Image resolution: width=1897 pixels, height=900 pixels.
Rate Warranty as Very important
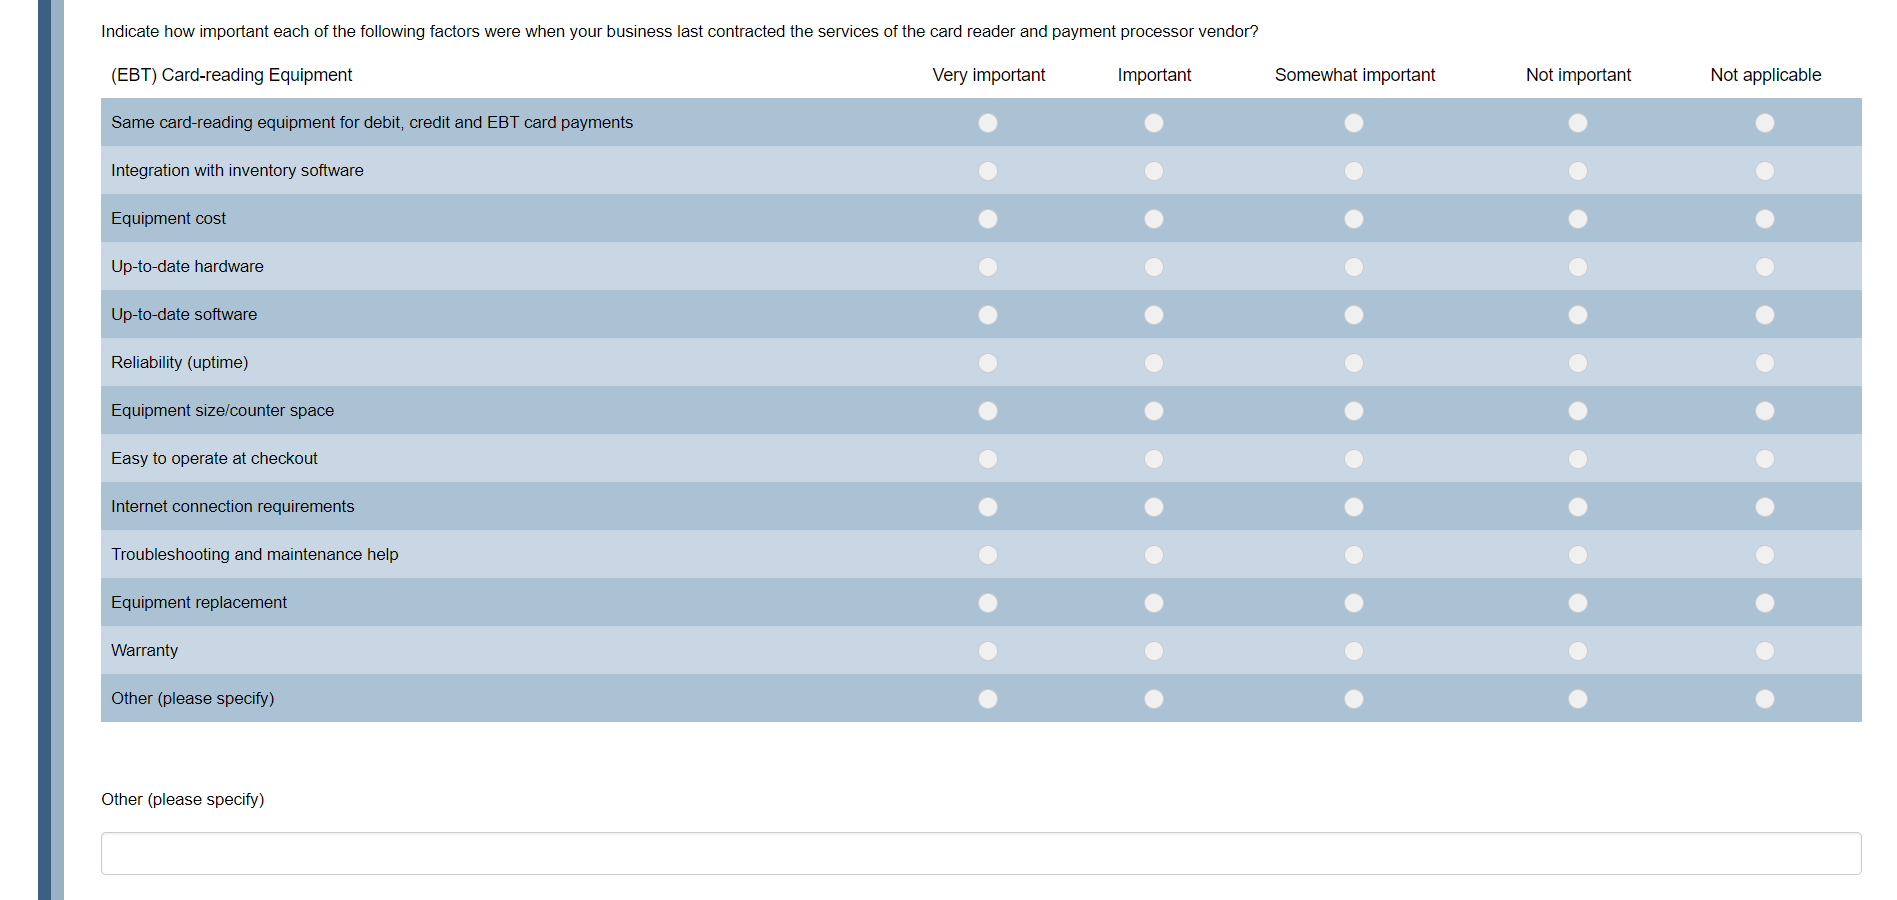(x=988, y=651)
